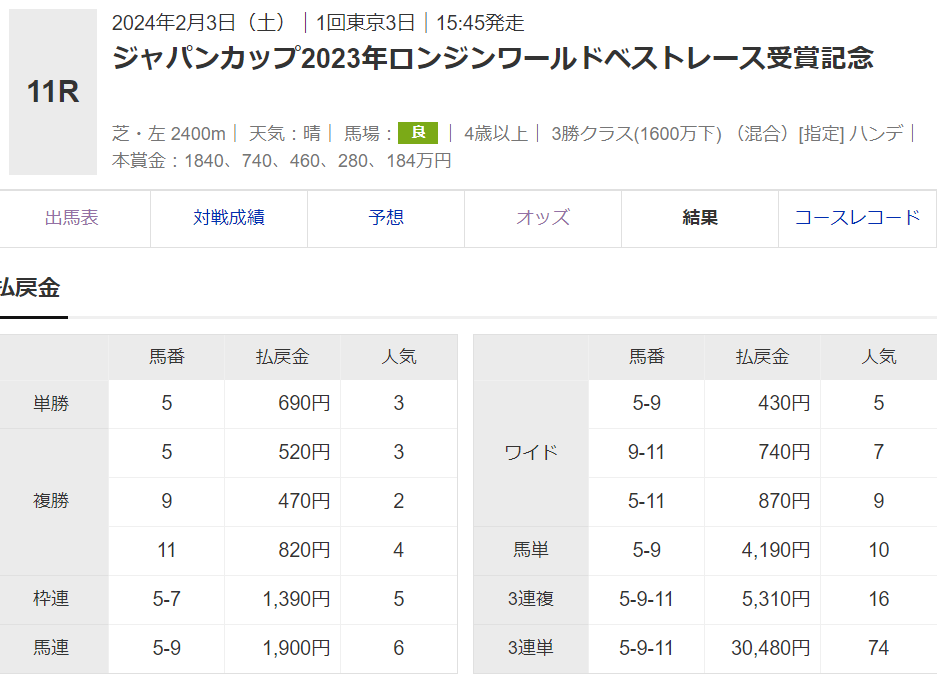This screenshot has height=686, width=937.
Task: Switch to the 対戦成績 tab
Action: pos(229,218)
